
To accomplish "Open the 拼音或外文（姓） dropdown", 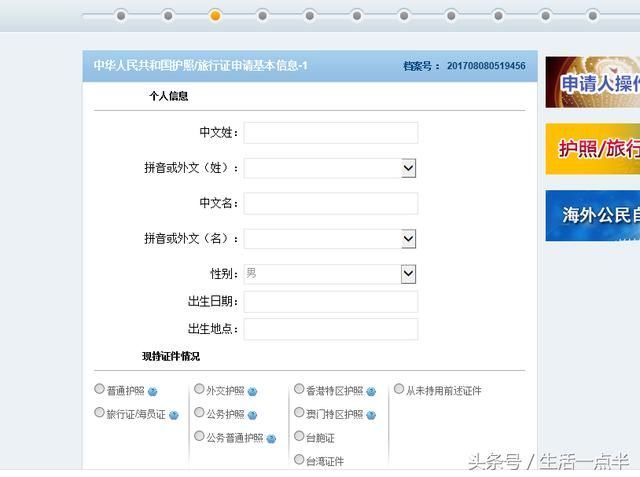I will click(330, 168).
